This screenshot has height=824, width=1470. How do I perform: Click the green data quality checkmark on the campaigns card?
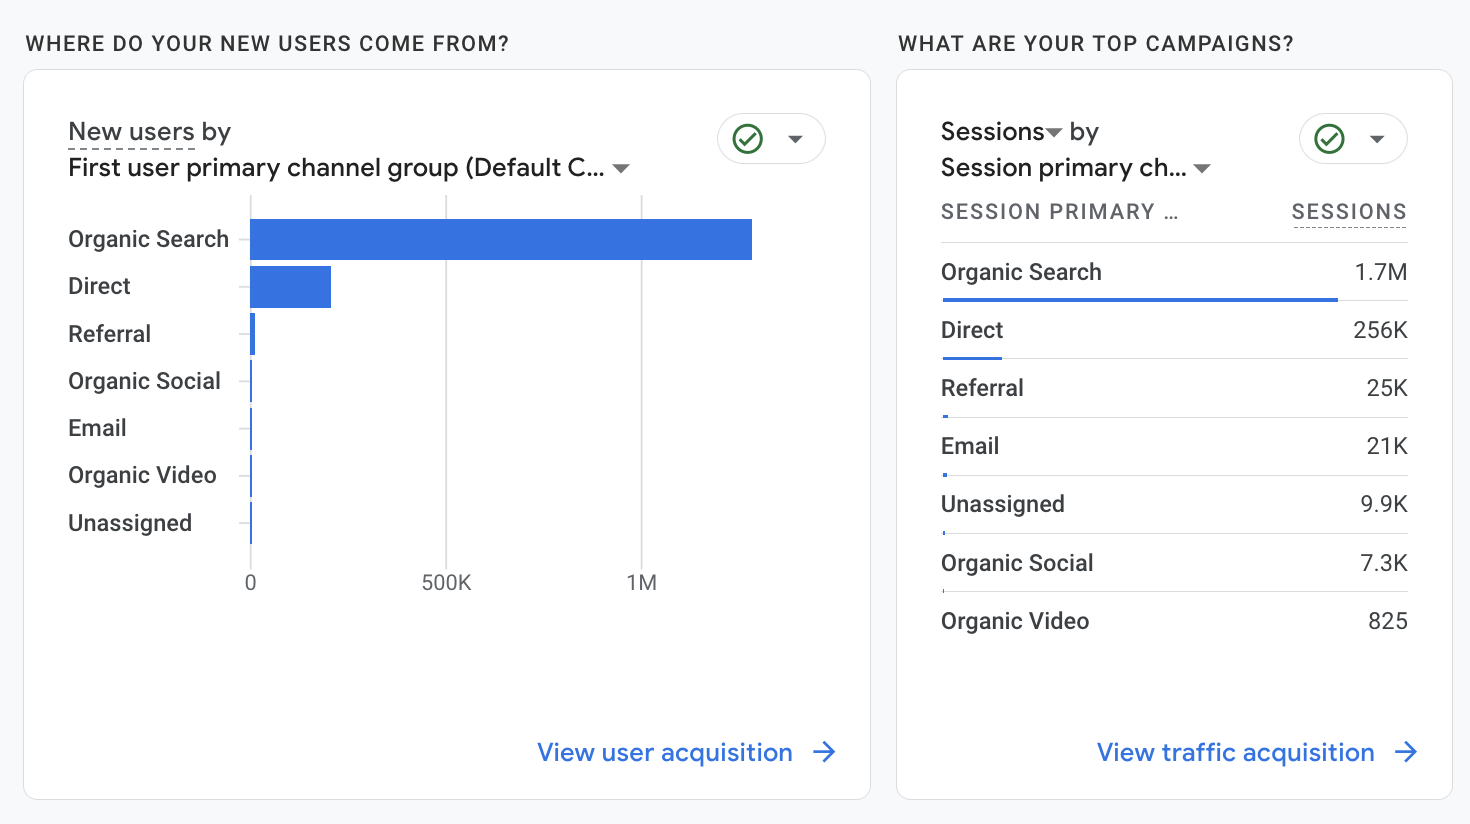pyautogui.click(x=1327, y=139)
